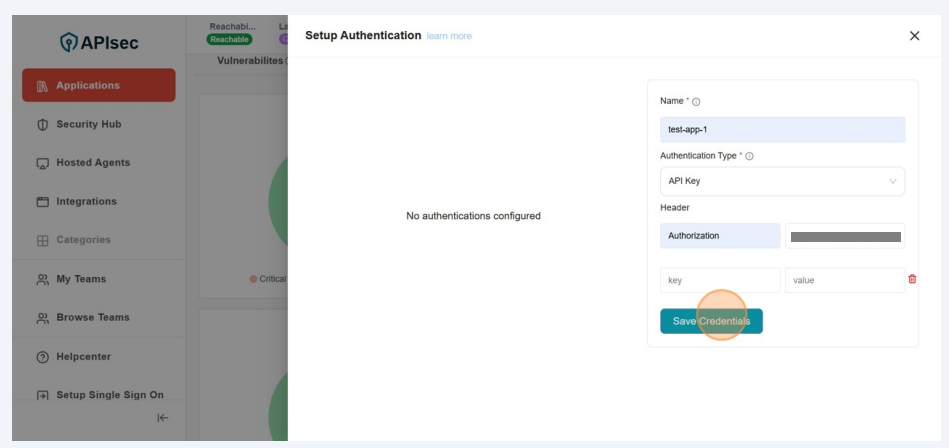Click info icon next to Name label
This screenshot has height=448, width=949.
[696, 102]
